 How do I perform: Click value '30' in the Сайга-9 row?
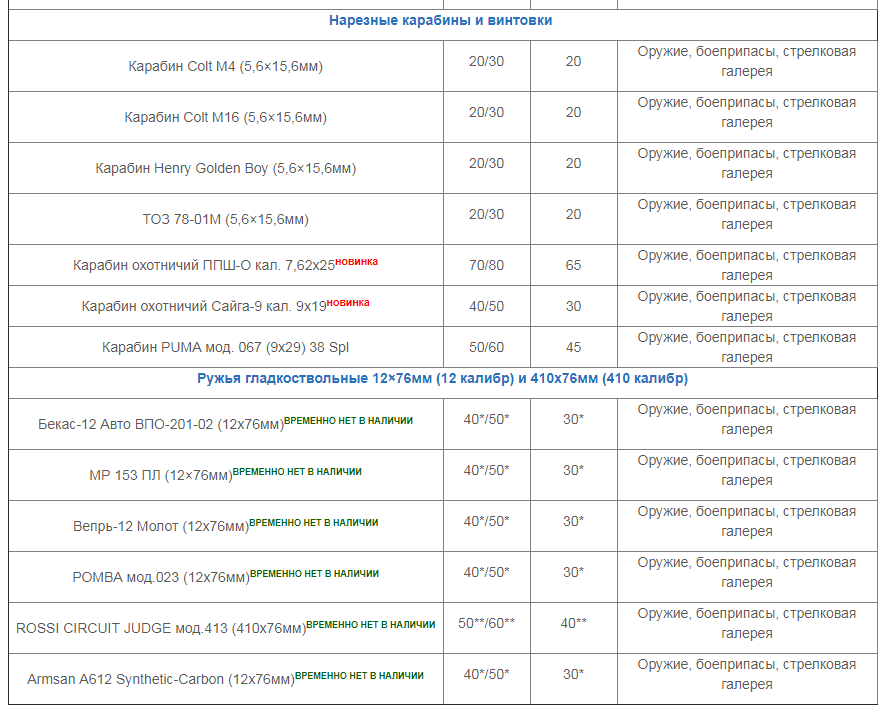(x=573, y=306)
